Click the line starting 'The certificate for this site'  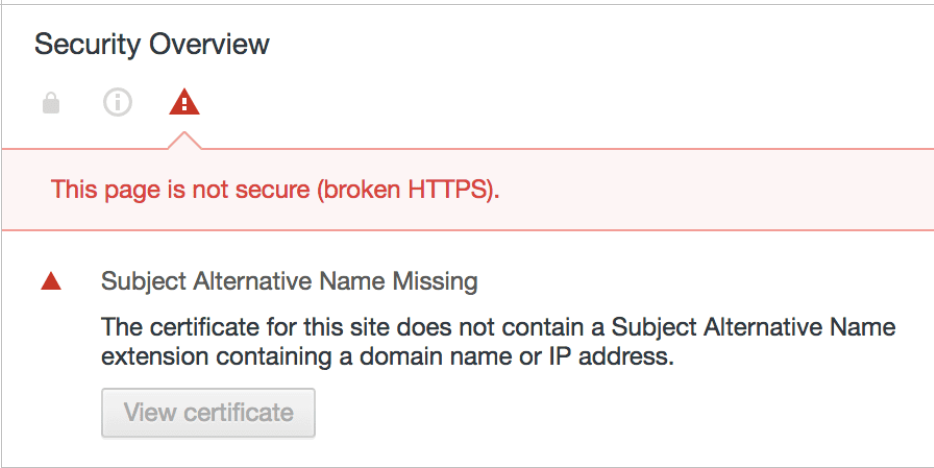coord(499,327)
